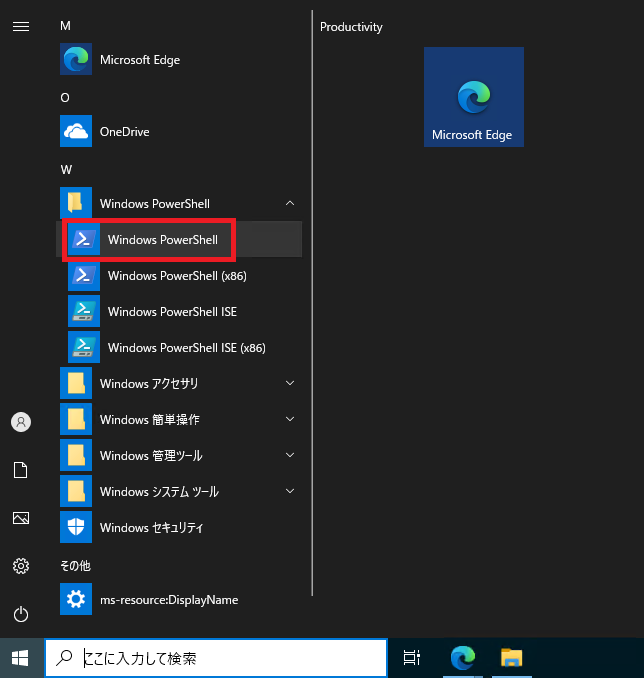Click the Windows 簡単操作 folder name

tap(150, 419)
